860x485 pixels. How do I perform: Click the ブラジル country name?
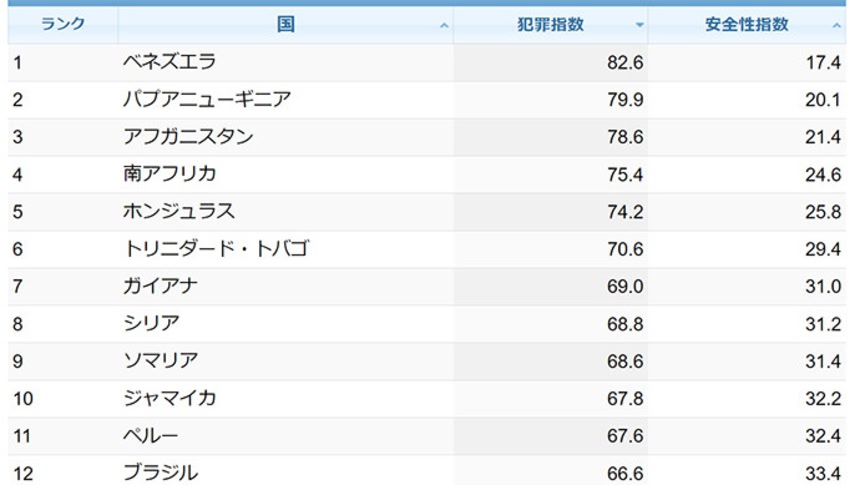[x=160, y=472]
